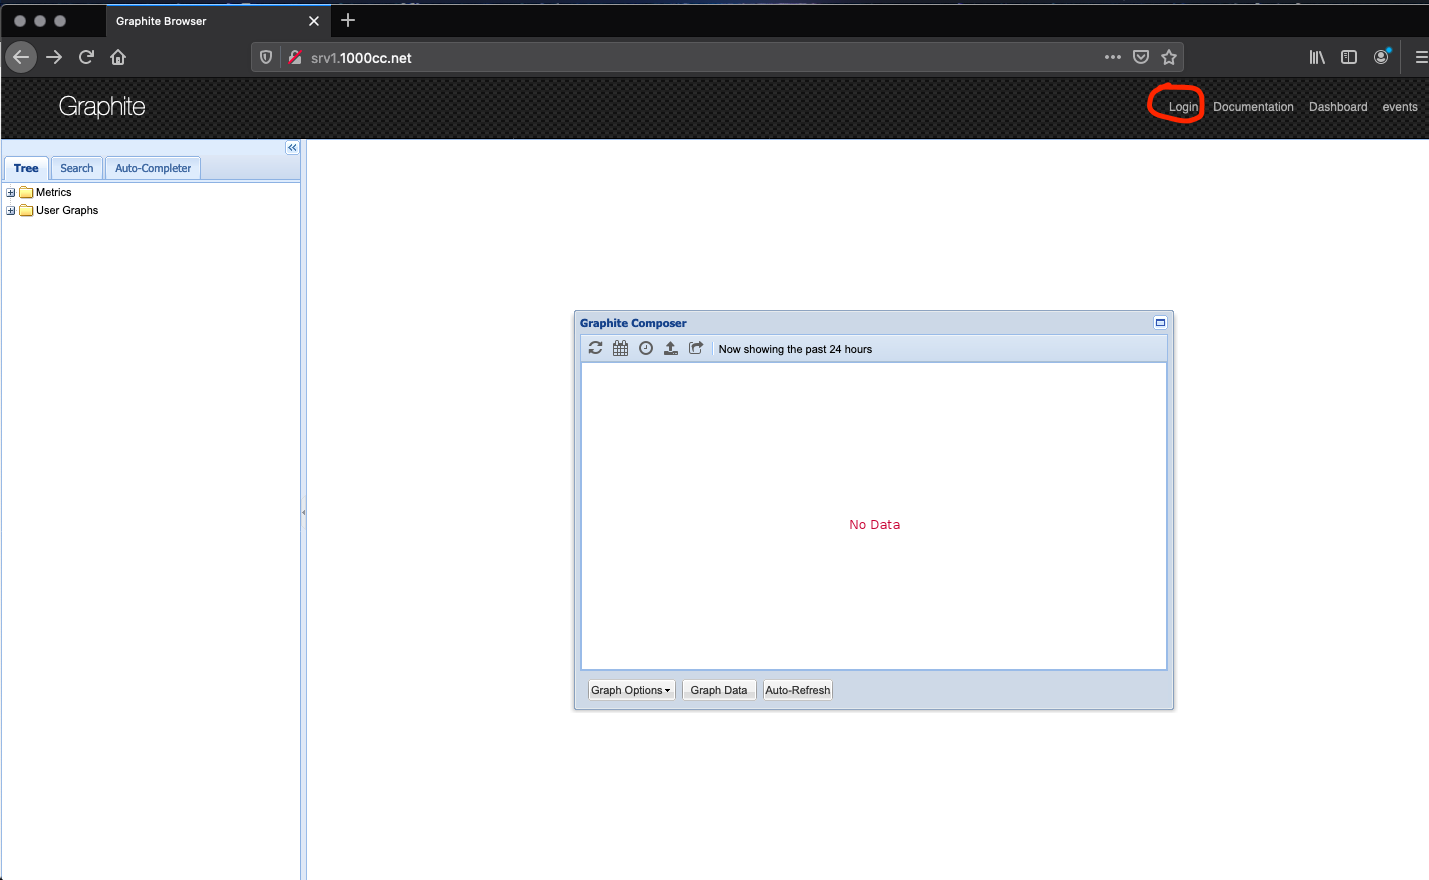The height and width of the screenshot is (880, 1429).
Task: Go back using browser back arrow
Action: pyautogui.click(x=21, y=57)
